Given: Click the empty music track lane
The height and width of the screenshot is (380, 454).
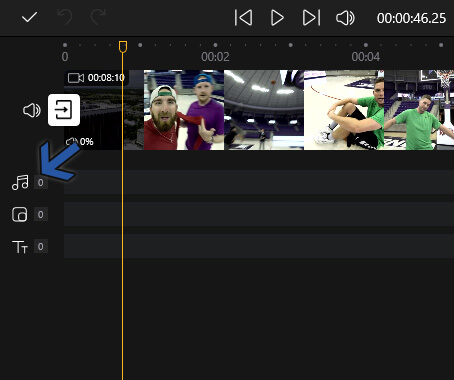Looking at the screenshot, I should pos(259,182).
